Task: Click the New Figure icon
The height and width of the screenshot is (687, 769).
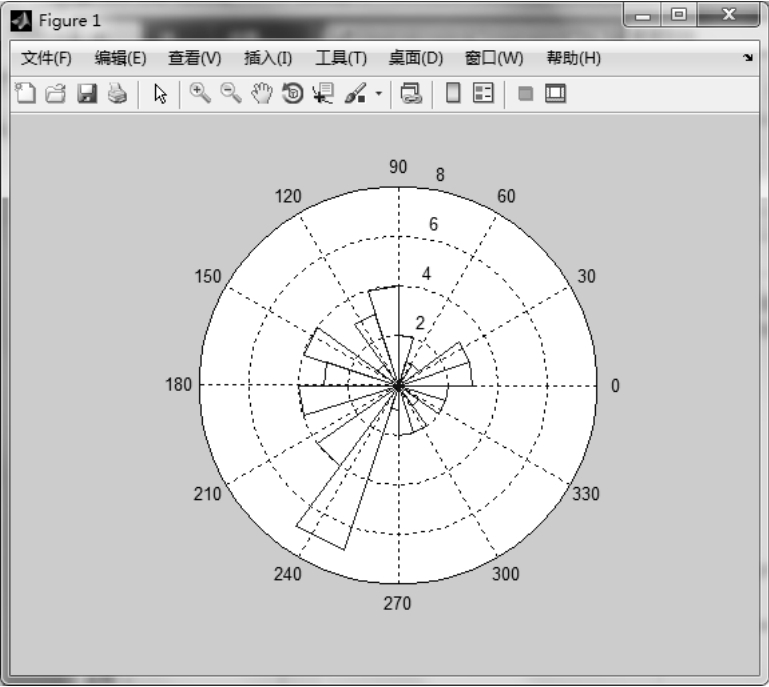Action: point(27,94)
